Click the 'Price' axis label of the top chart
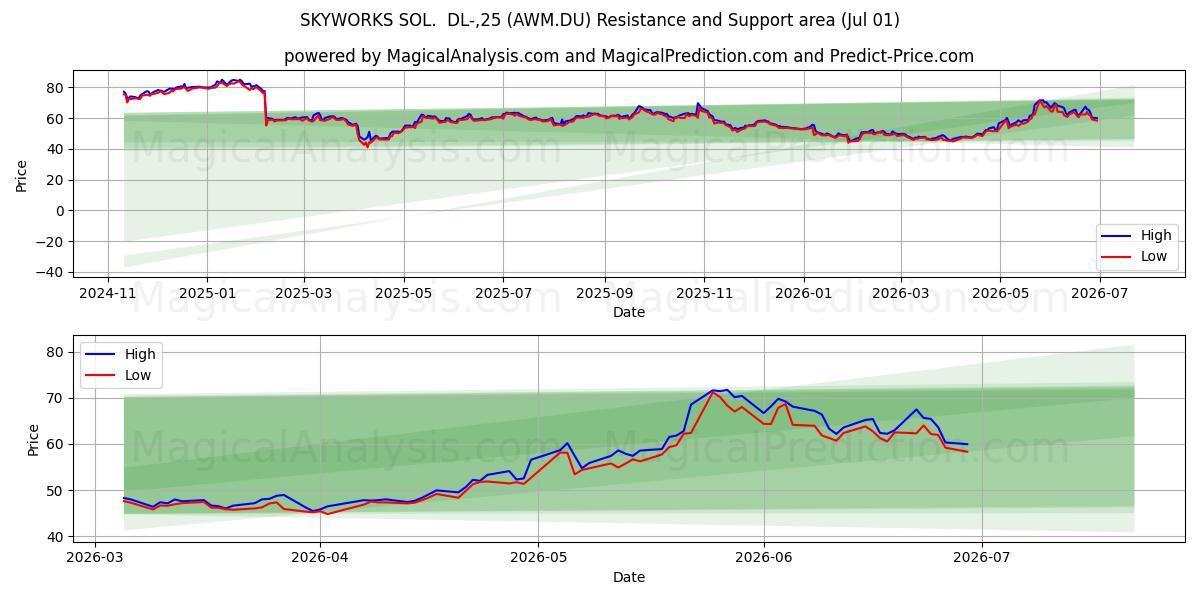 [22, 176]
